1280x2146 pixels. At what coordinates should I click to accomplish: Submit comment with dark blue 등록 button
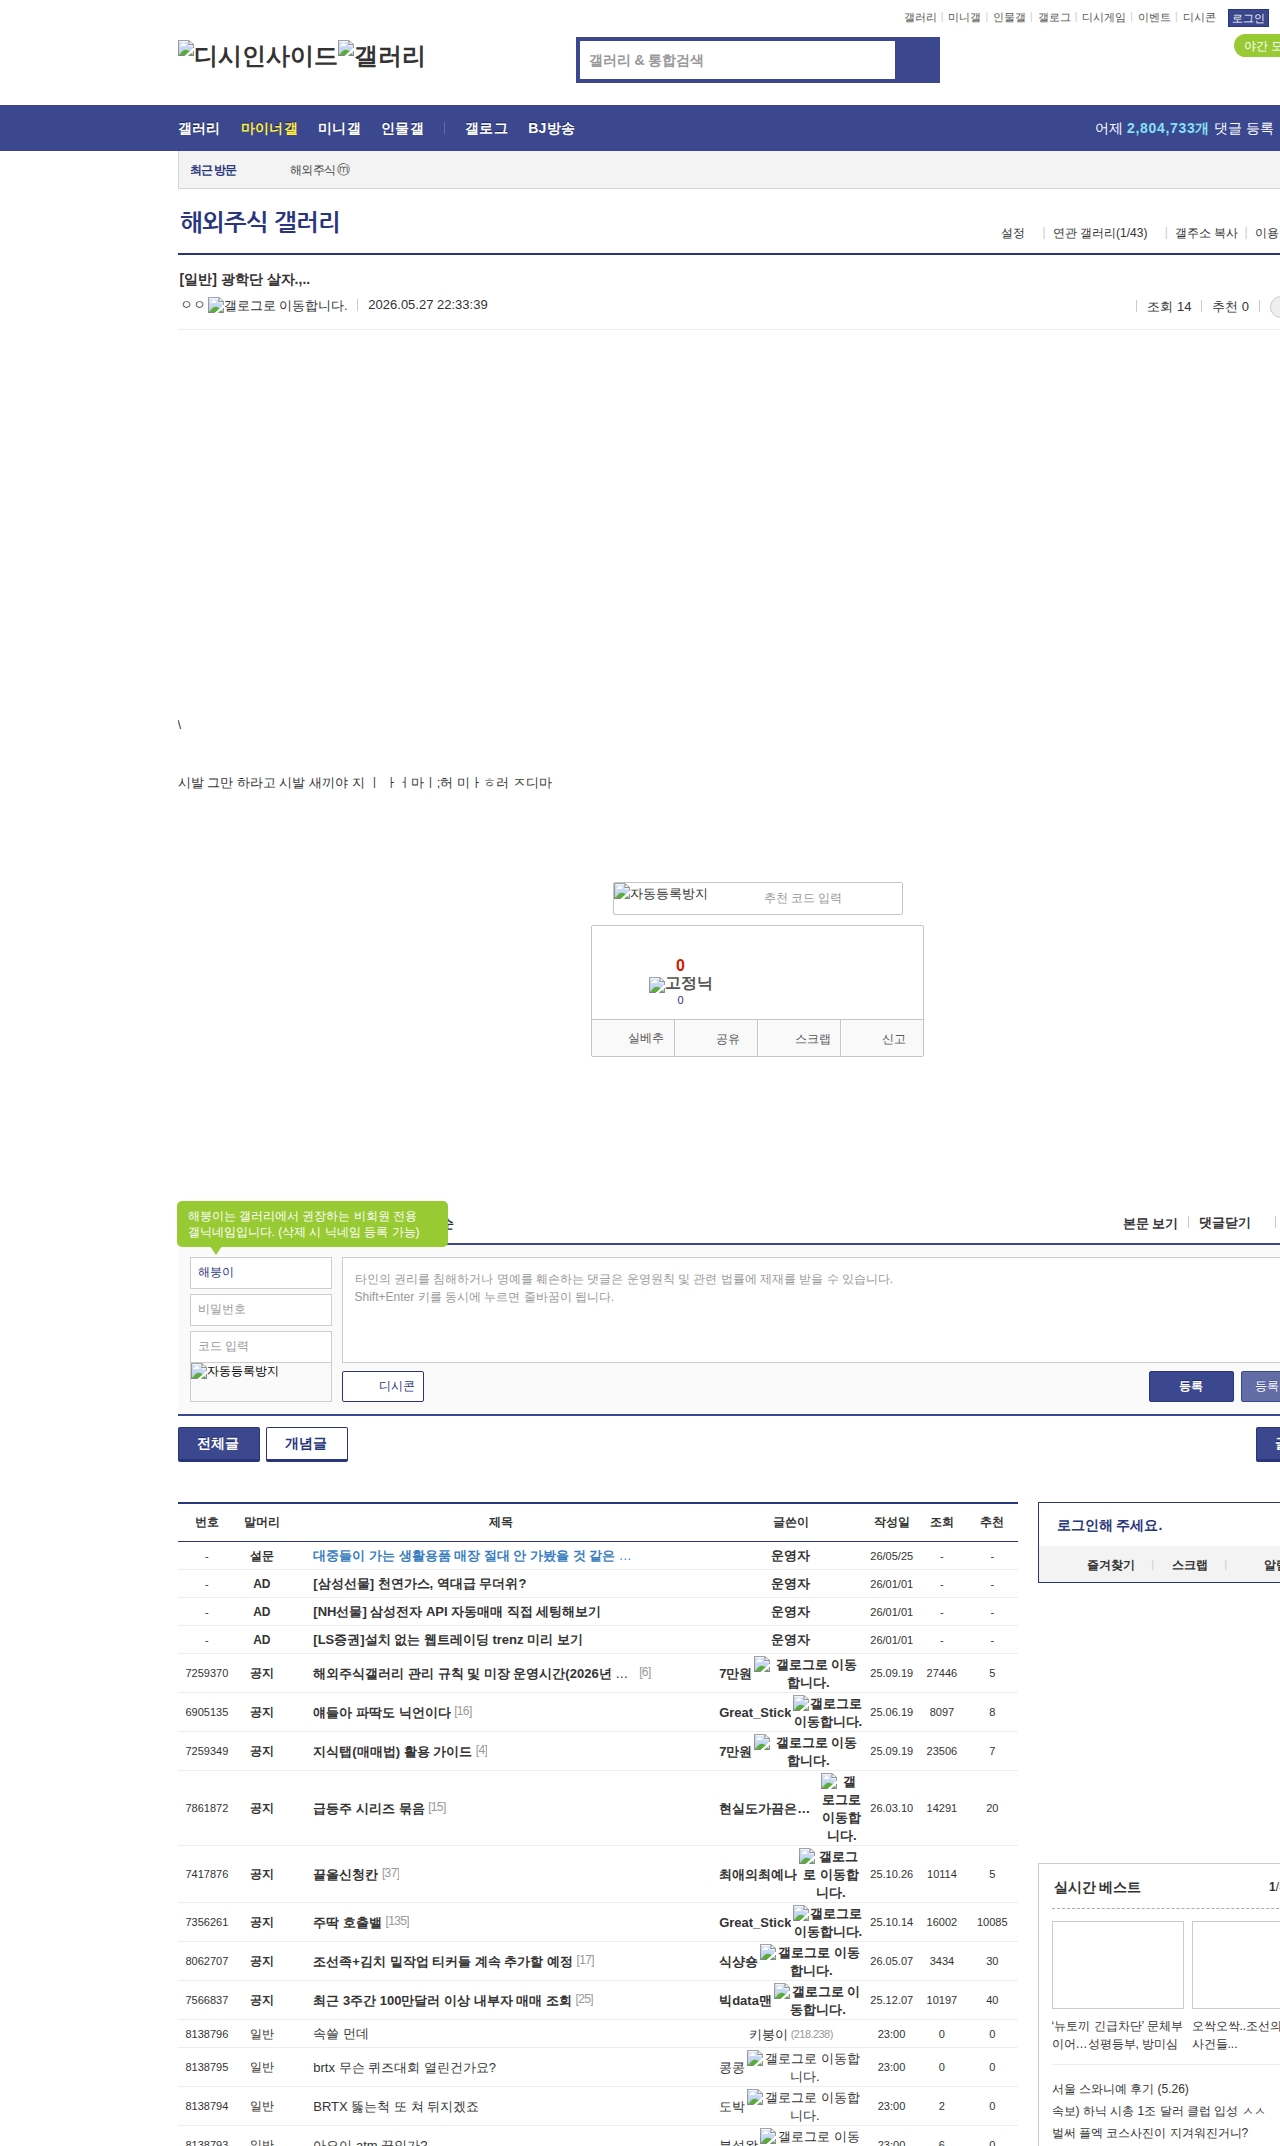[1191, 1386]
